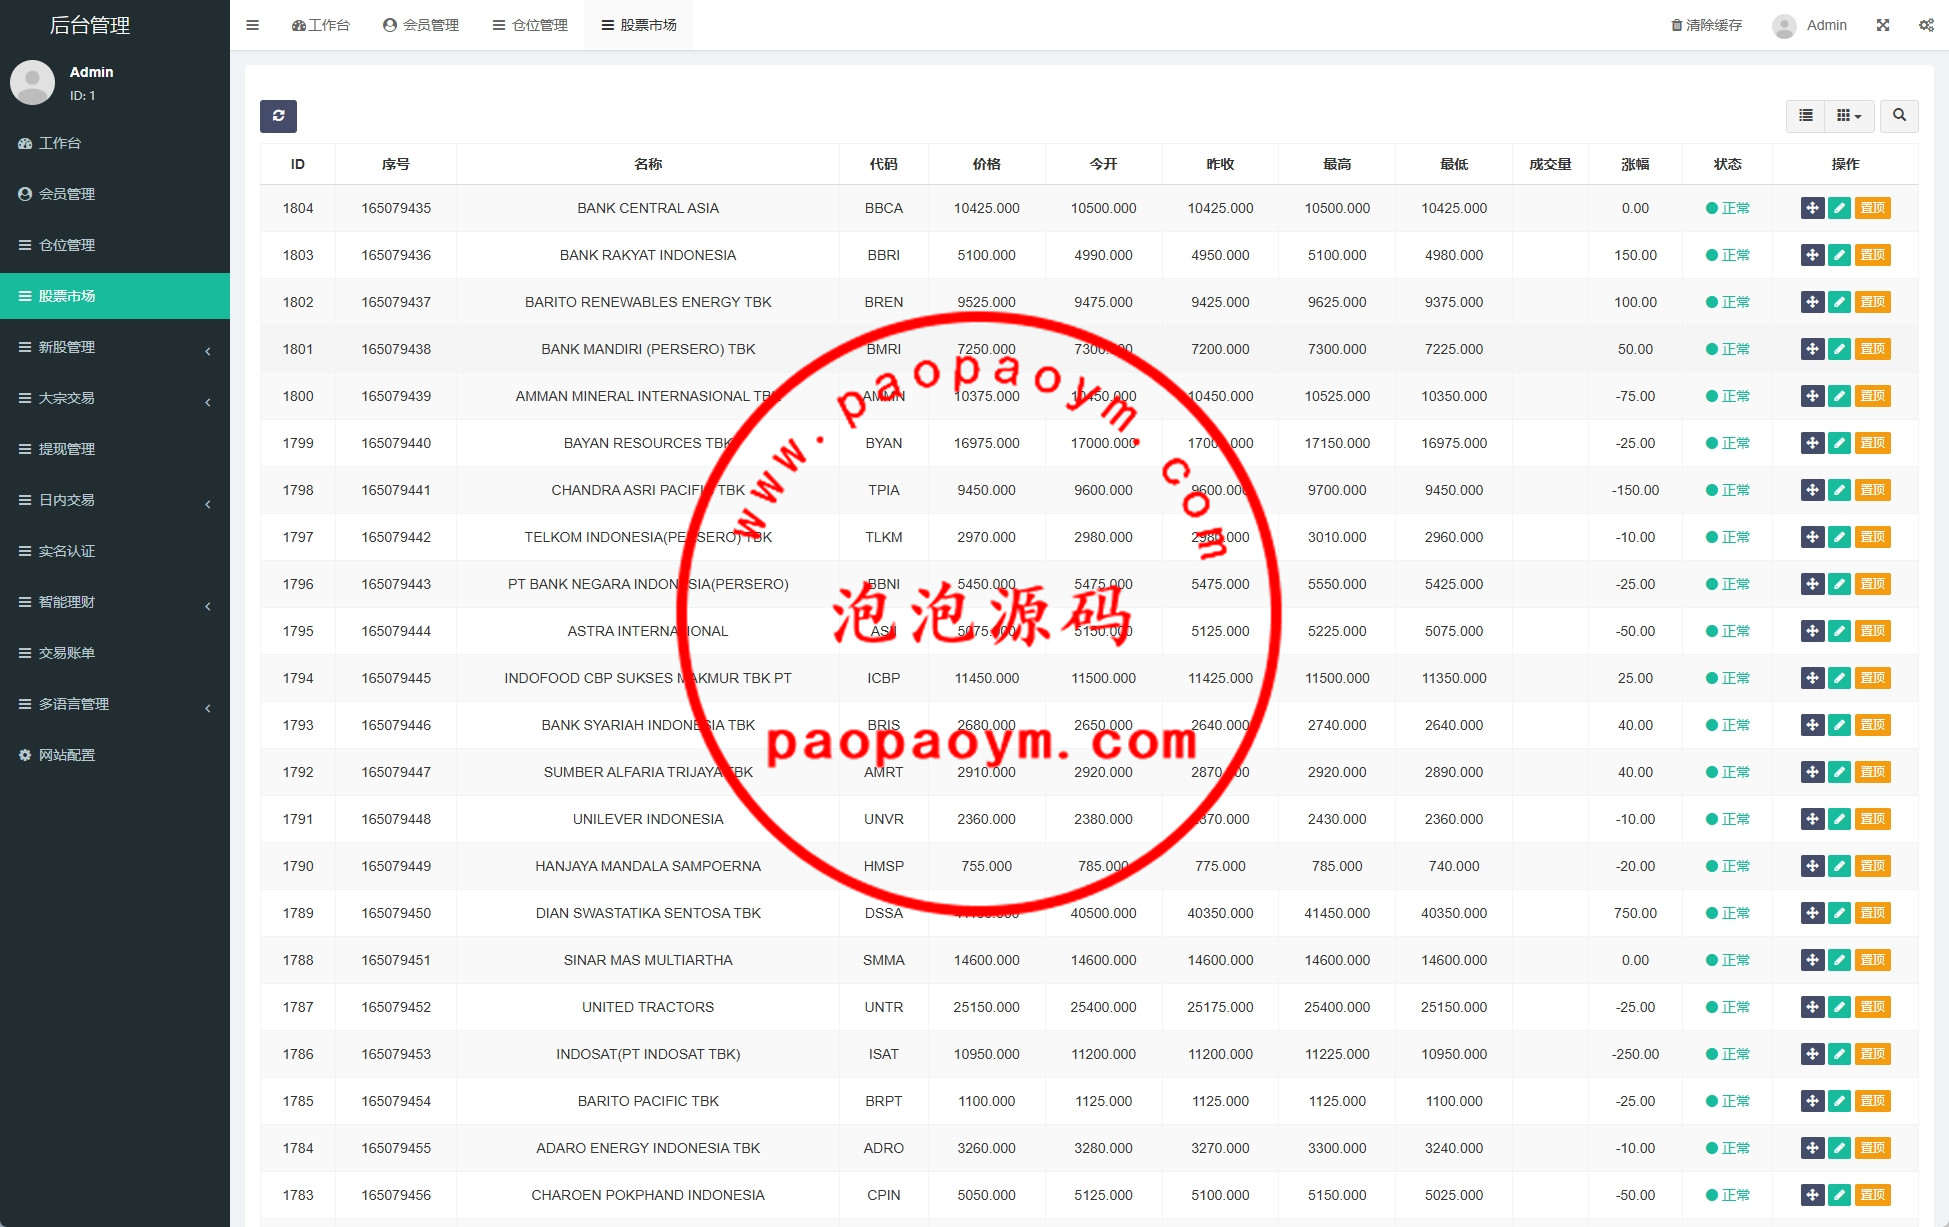Click 置顶 for BANK CENTRAL ASIA
This screenshot has height=1227, width=1949.
(x=1873, y=208)
